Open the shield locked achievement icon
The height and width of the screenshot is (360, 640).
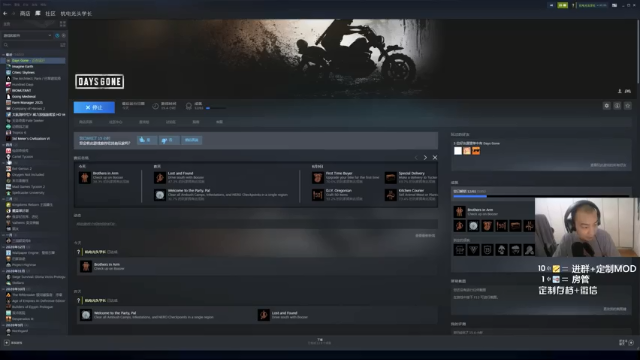487,250
